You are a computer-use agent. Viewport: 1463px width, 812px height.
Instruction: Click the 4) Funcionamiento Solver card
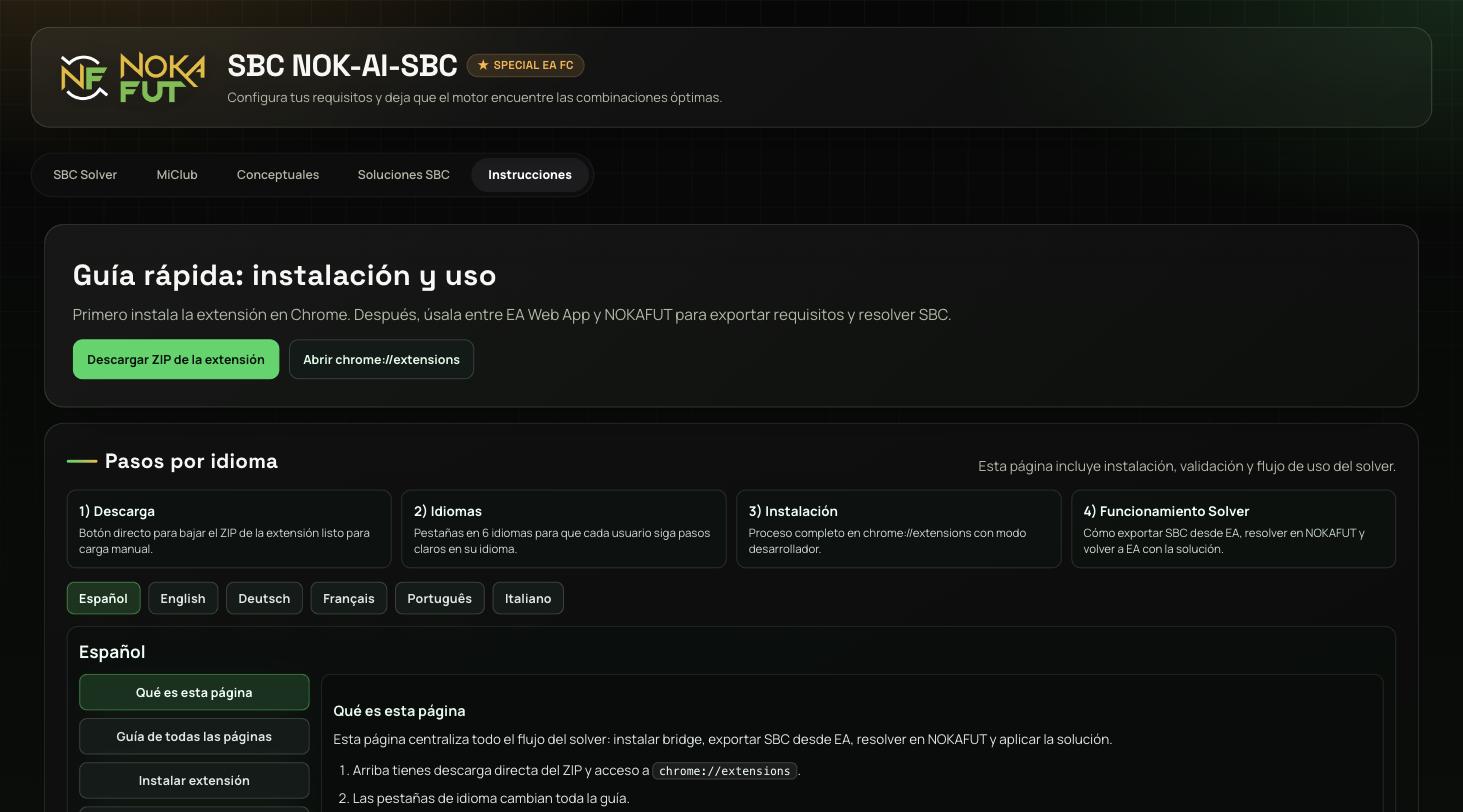1233,528
